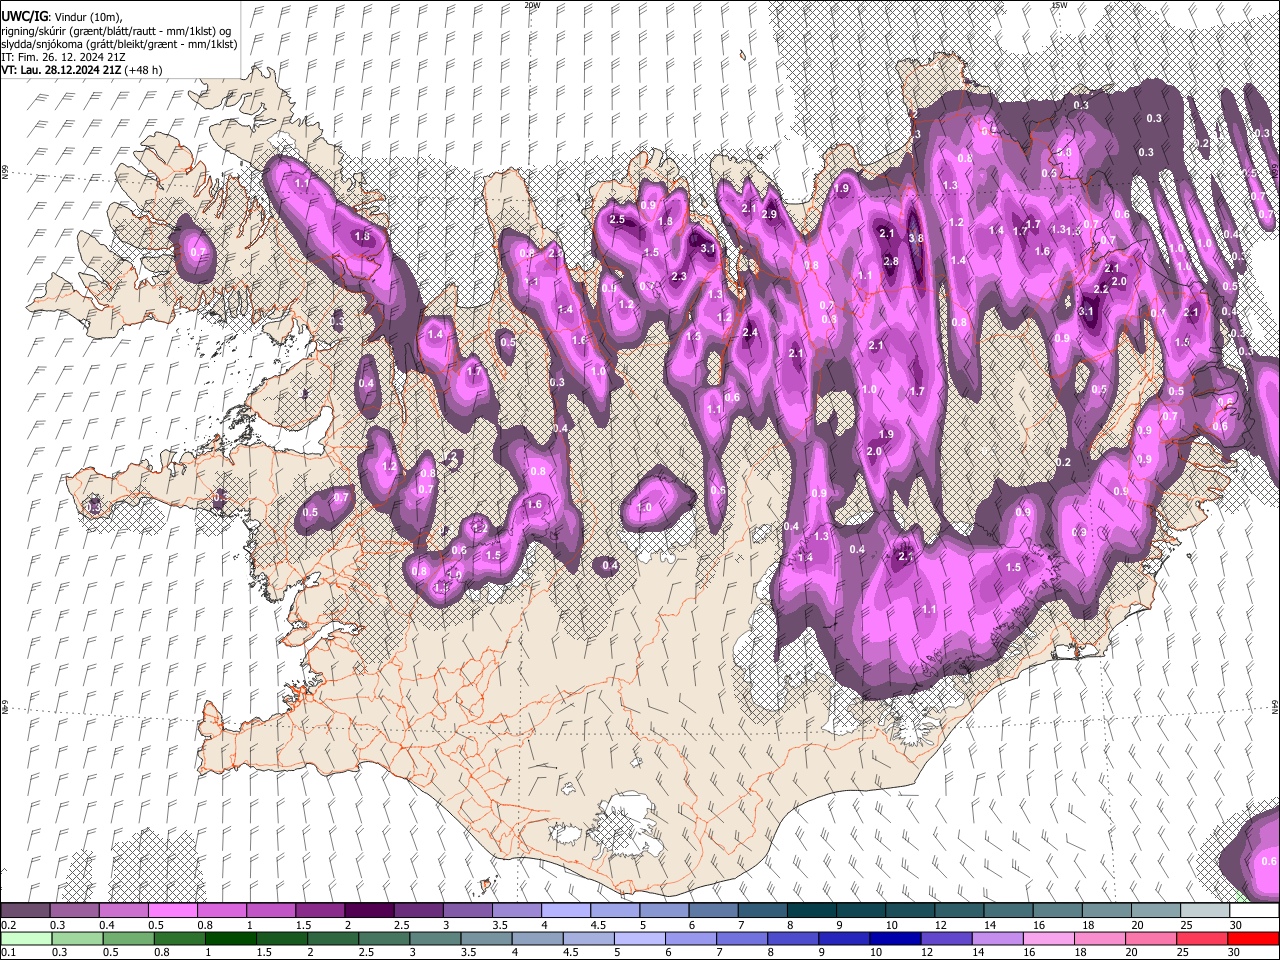The width and height of the screenshot is (1280, 960).
Task: Click the '2.9' precipitation value on the map
Action: 769,214
